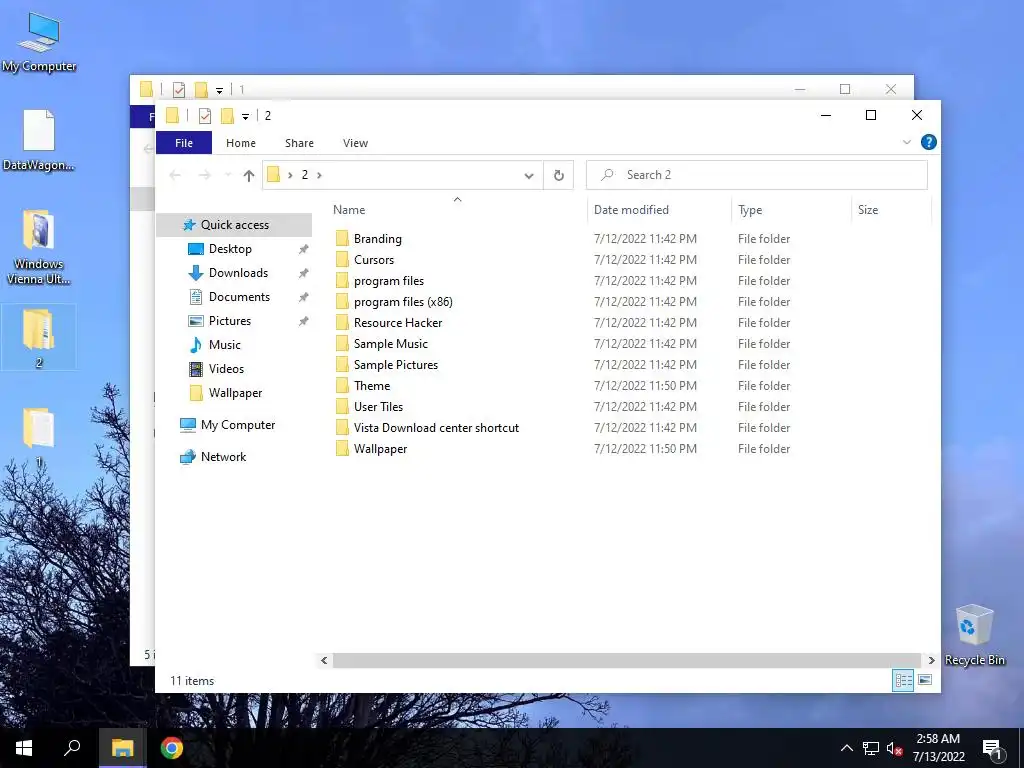Unpin Documents from Quick access

tap(303, 297)
